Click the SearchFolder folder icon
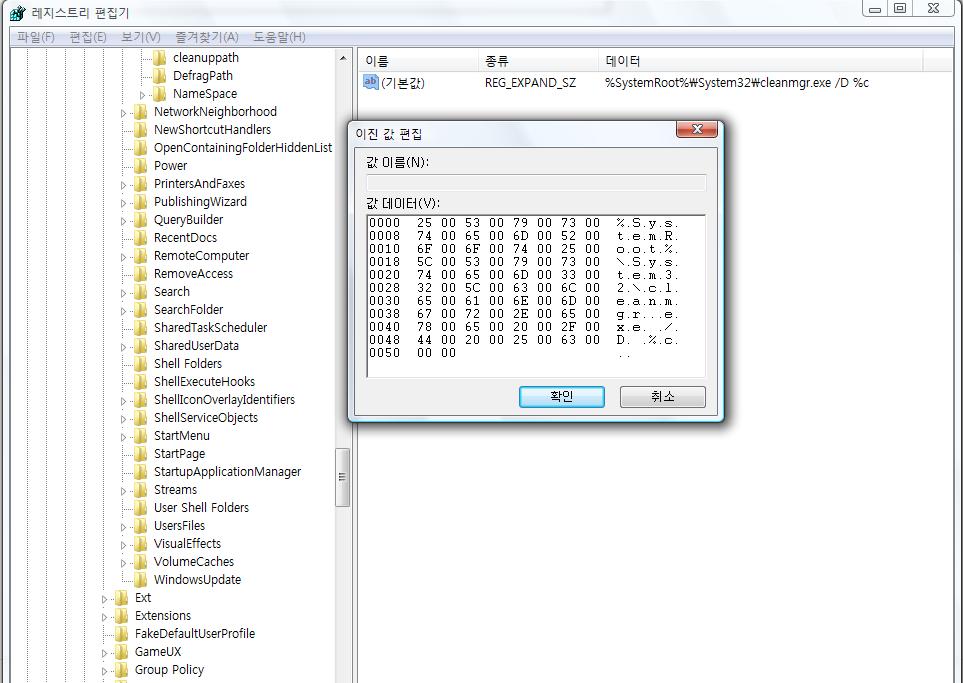 tap(141, 310)
